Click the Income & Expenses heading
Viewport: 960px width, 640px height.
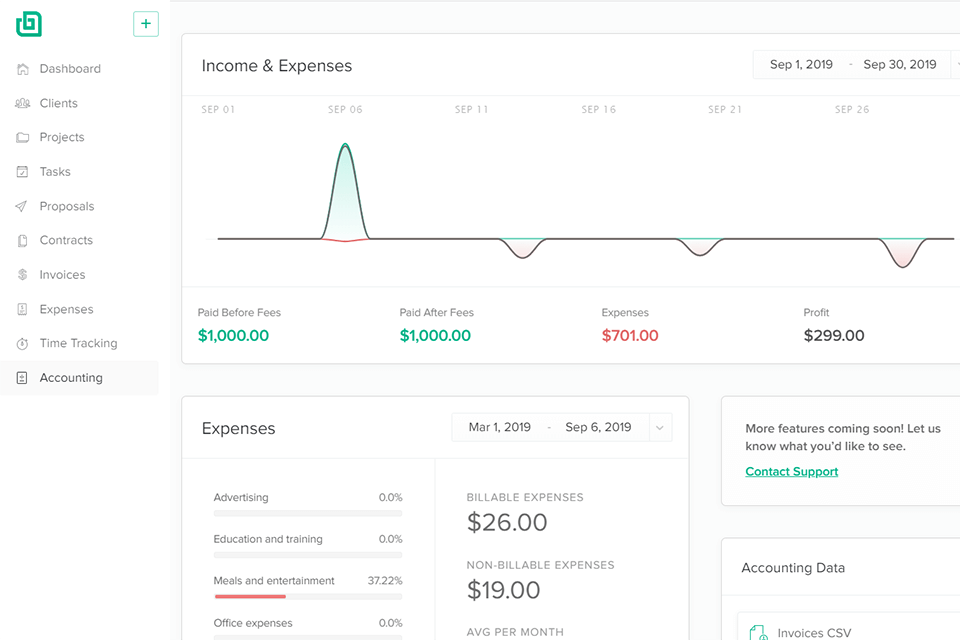point(277,66)
